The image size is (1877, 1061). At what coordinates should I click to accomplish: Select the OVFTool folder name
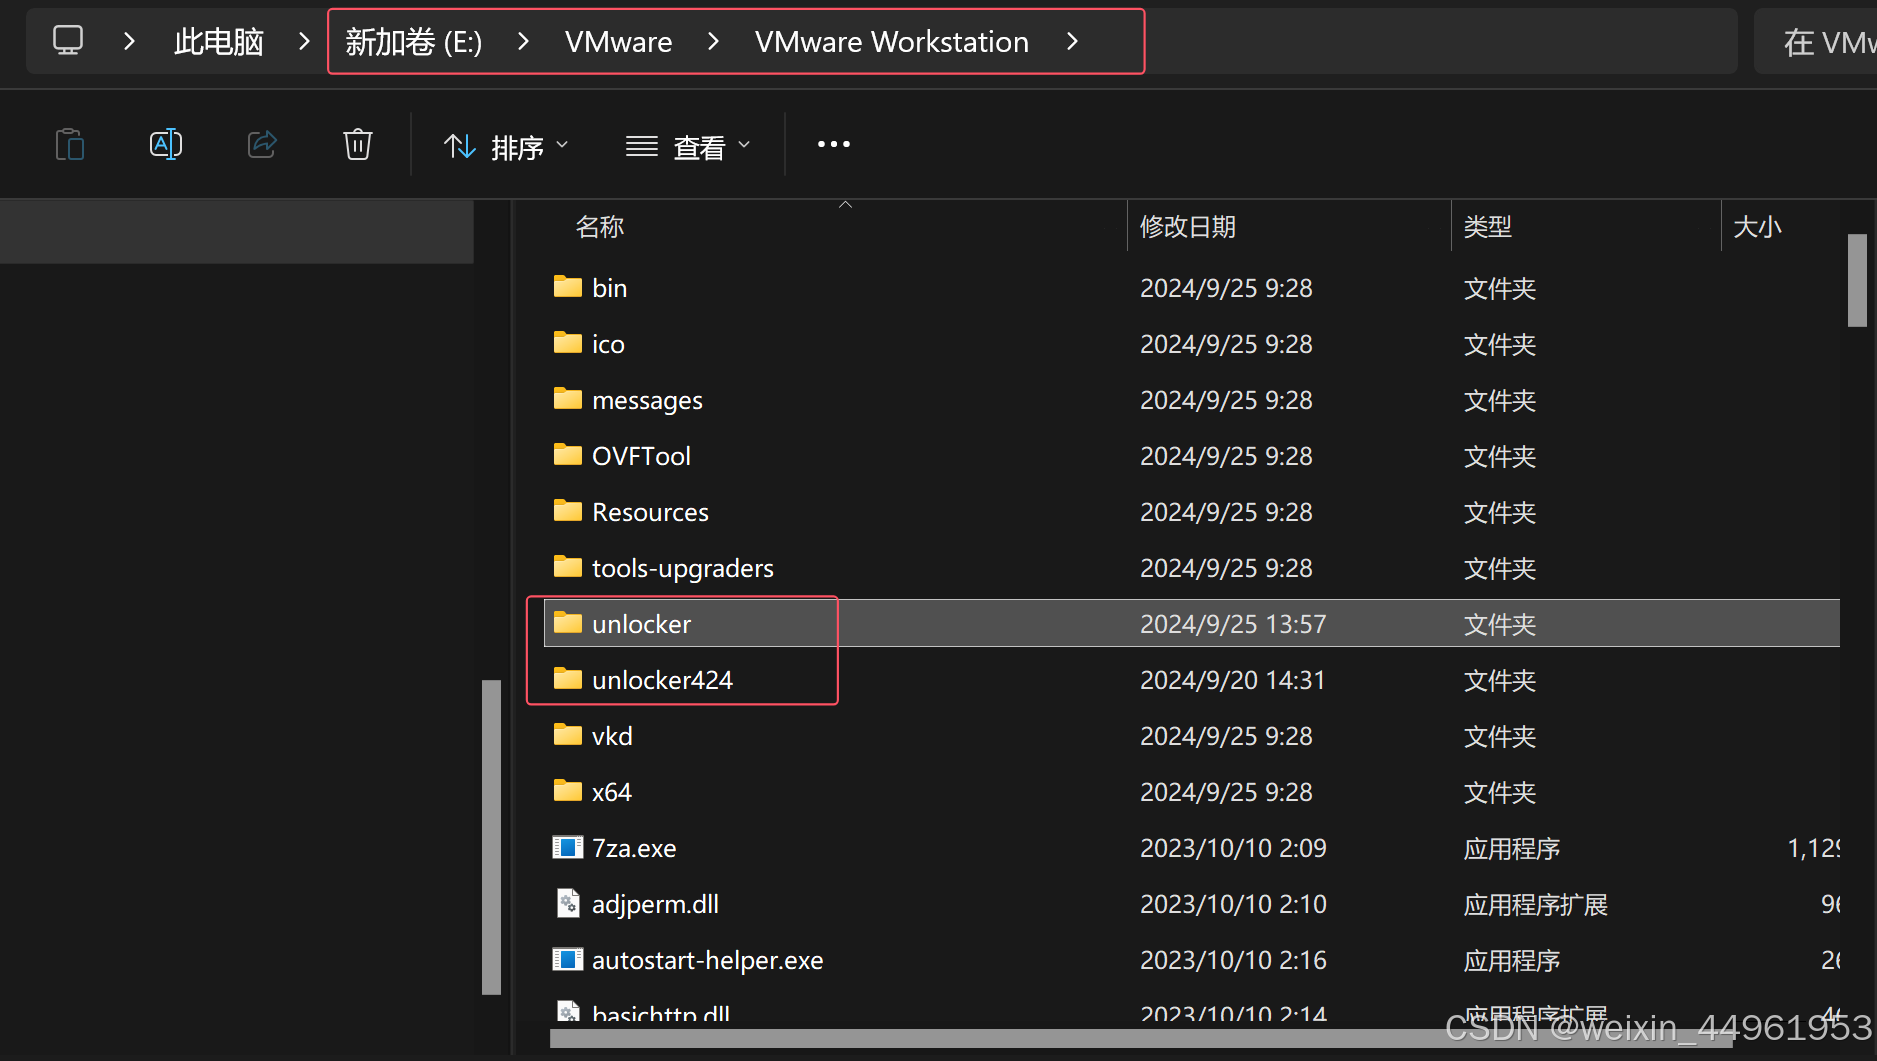641,456
